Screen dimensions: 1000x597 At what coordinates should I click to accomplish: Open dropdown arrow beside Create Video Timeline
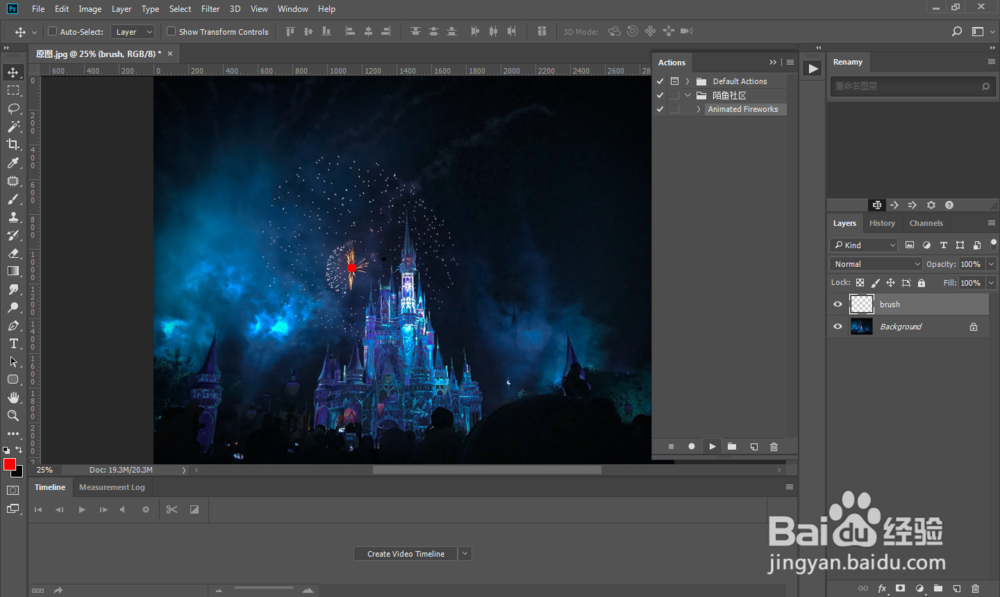click(465, 554)
